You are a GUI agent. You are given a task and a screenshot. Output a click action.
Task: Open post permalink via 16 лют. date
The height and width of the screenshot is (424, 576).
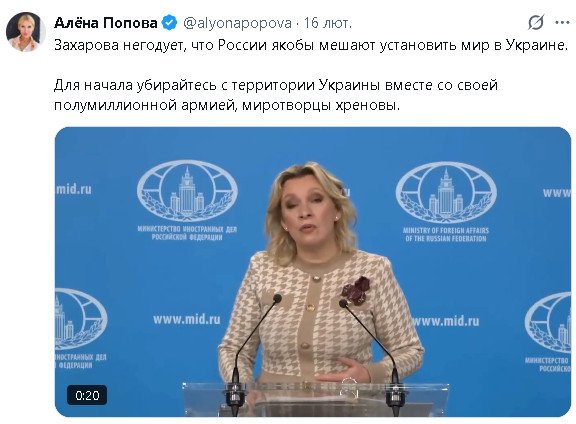click(328, 23)
